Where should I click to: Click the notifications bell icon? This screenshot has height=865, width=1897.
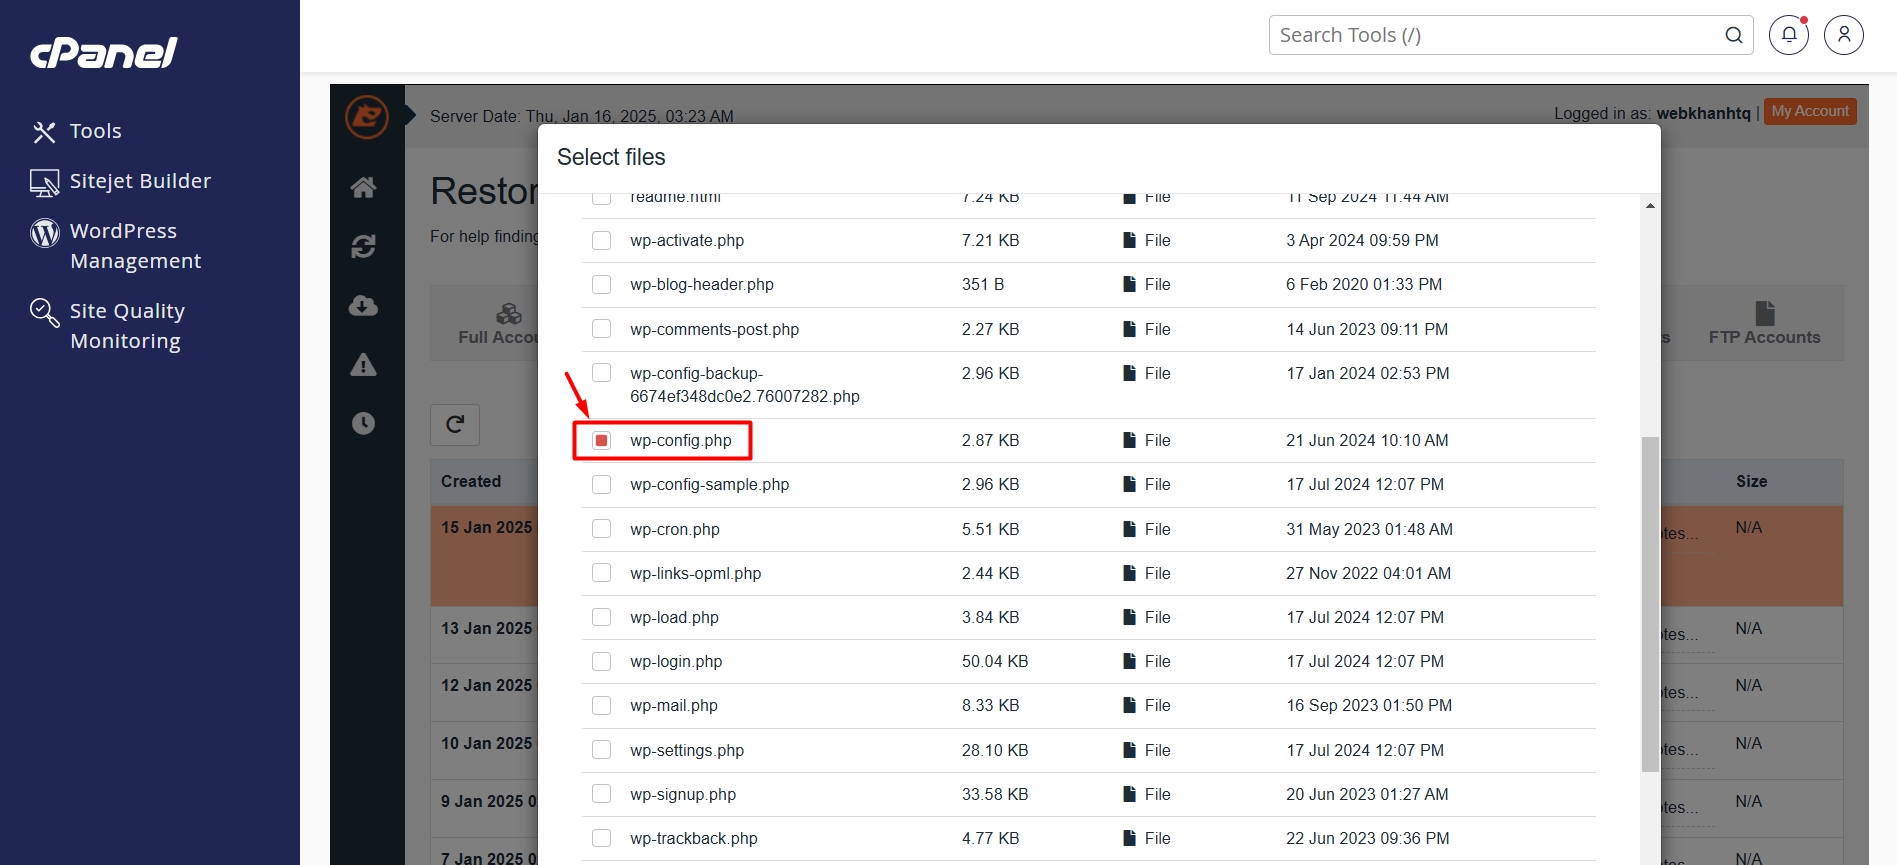click(1788, 35)
